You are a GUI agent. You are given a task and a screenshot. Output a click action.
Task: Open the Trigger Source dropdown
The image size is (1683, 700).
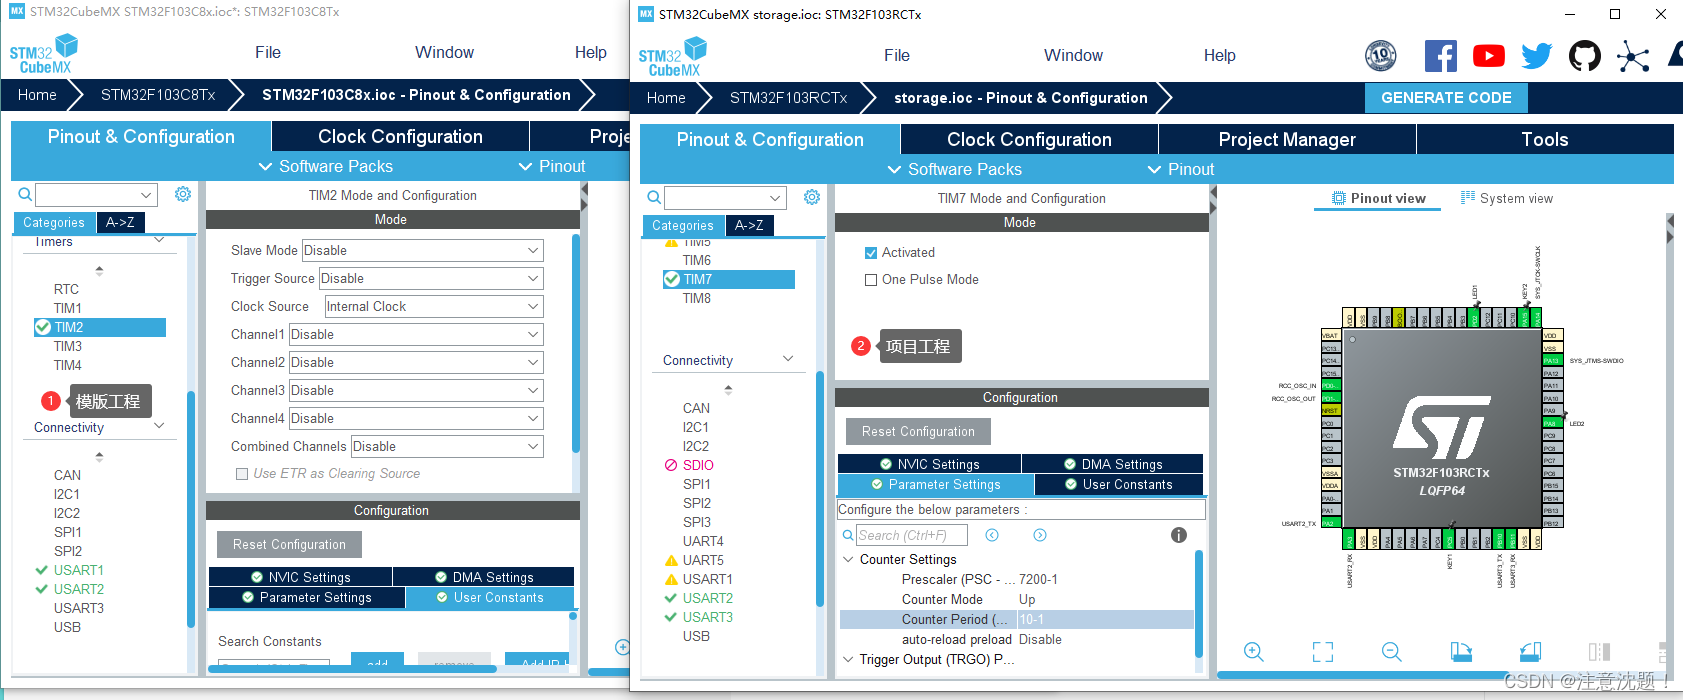click(431, 278)
